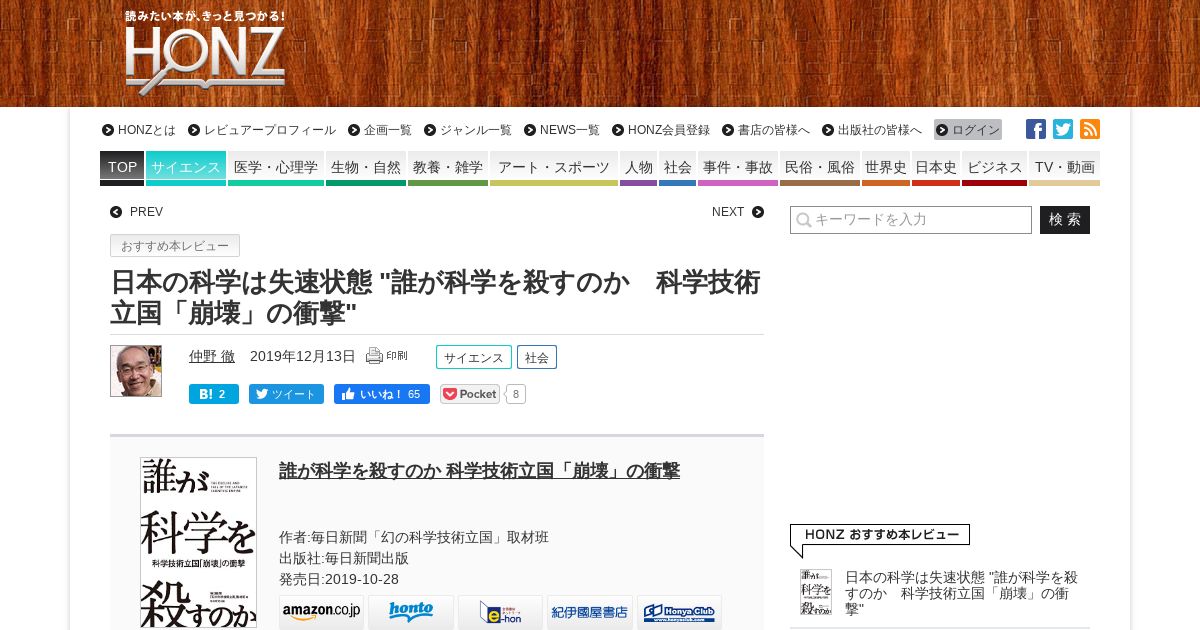Screen dimensions: 1200x630
Task: Click the Pocket count 8
Action: 516,394
